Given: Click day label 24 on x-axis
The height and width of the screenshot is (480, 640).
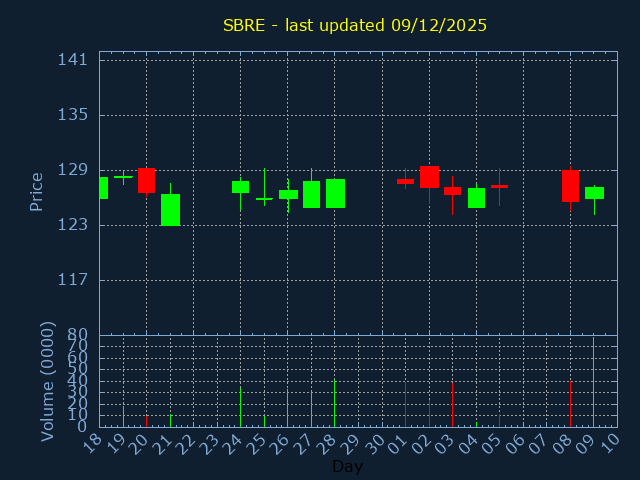Looking at the screenshot, I should 233,443.
